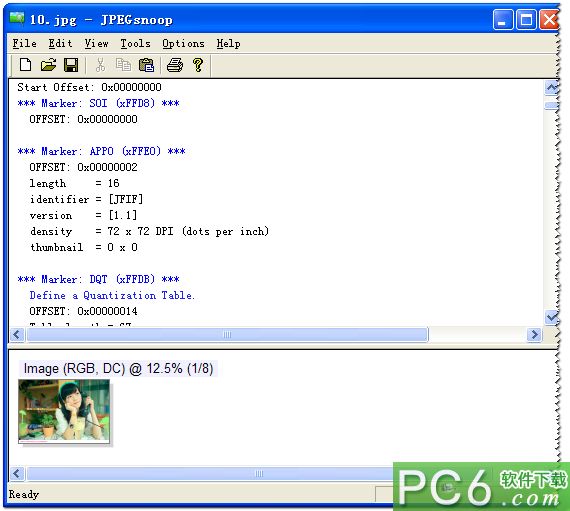Viewport: 570px width, 511px height.
Task: Click the image pane horizontal scrollbar thumb
Action: coord(210,474)
